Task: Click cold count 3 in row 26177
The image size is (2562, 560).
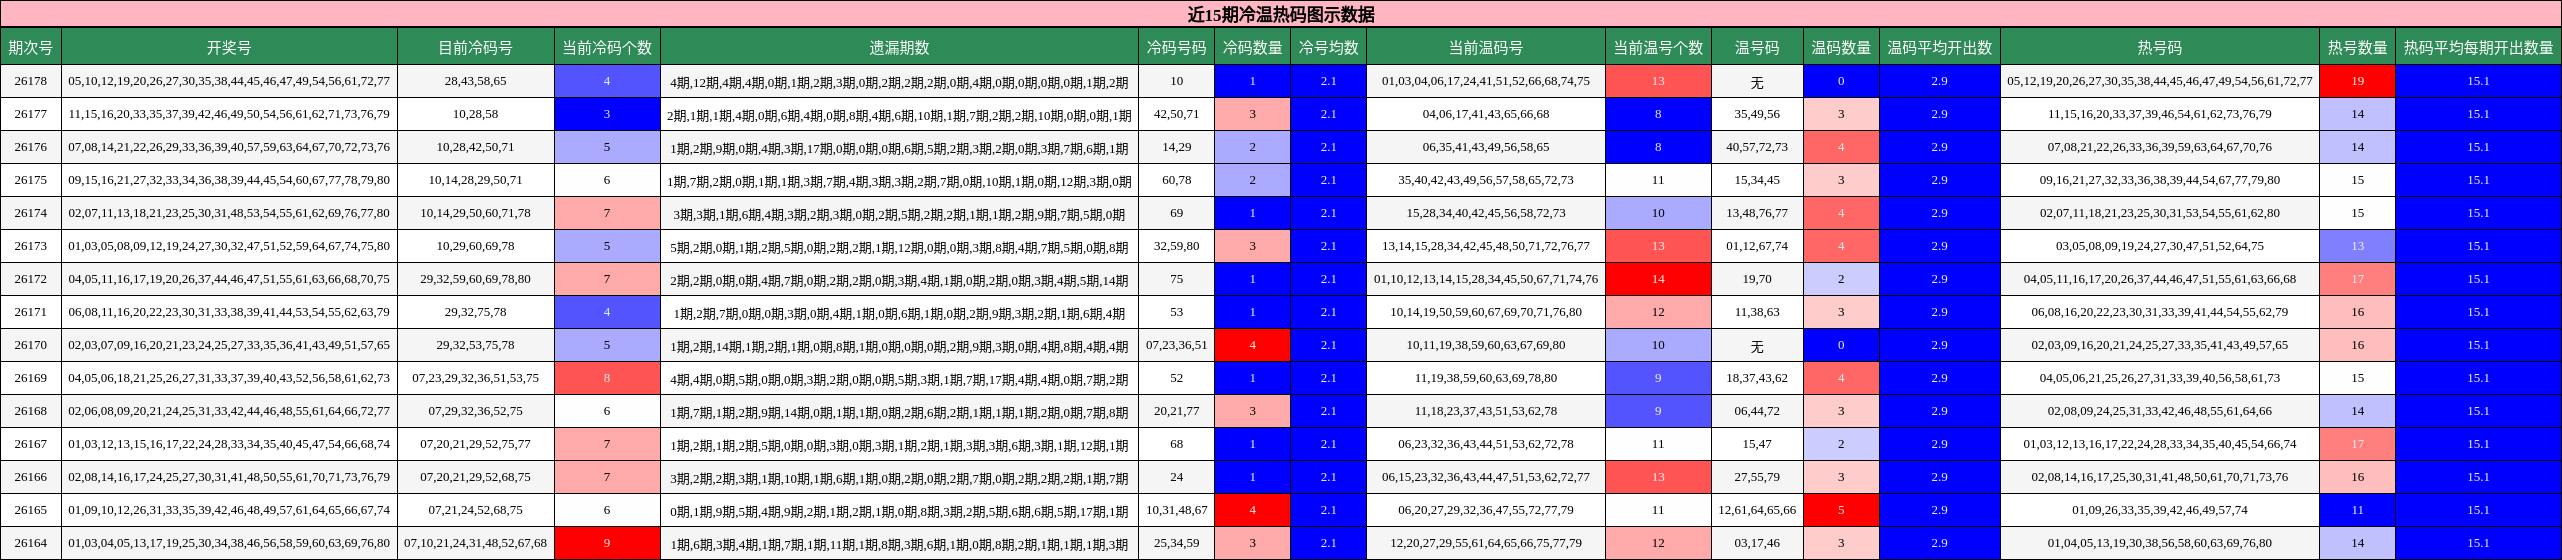Action: coord(607,114)
